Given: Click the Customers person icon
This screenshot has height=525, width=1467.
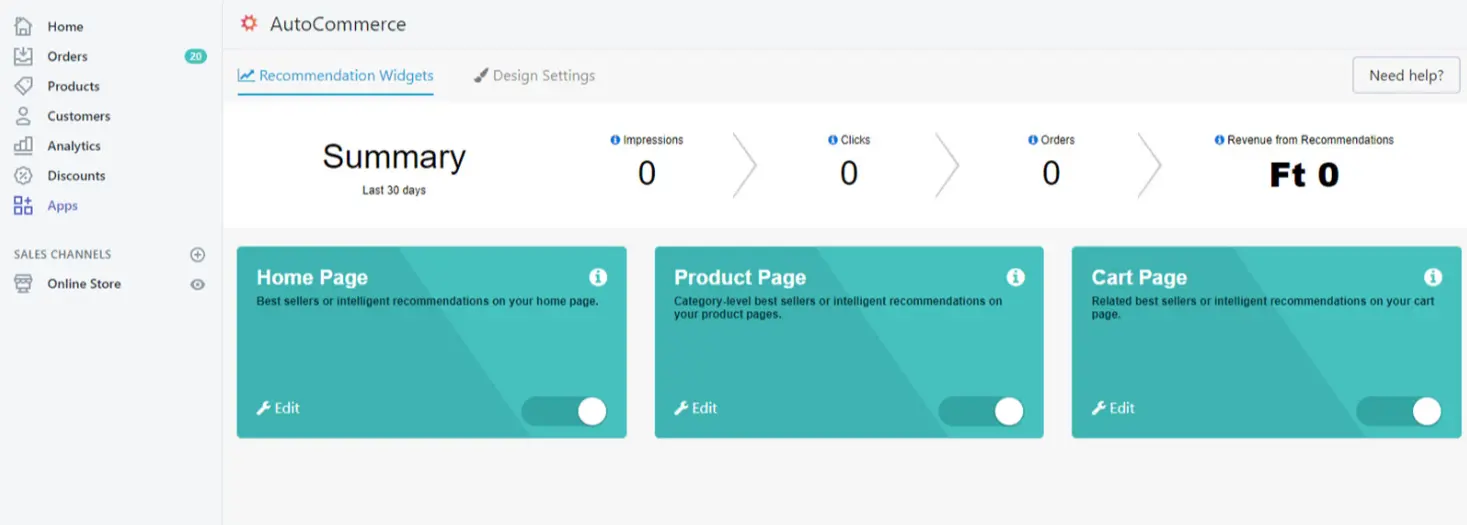Looking at the screenshot, I should 23,116.
